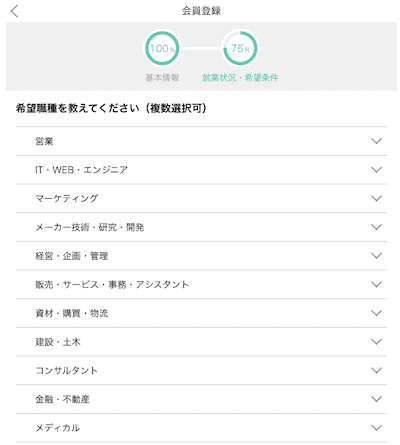Image resolution: width=400 pixels, height=445 pixels.
Task: Open the メーカー技術・研究・開発 chevron
Action: (376, 227)
